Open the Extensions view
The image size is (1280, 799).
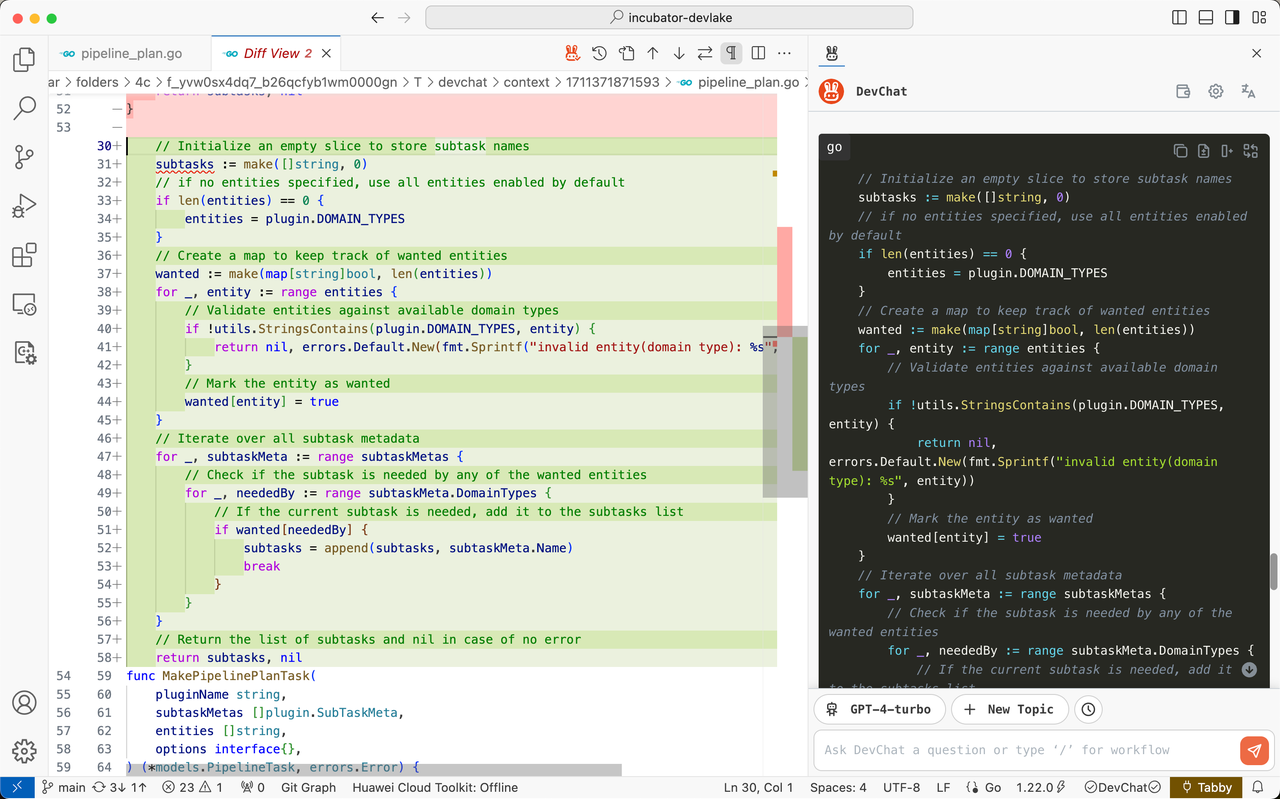click(x=24, y=255)
